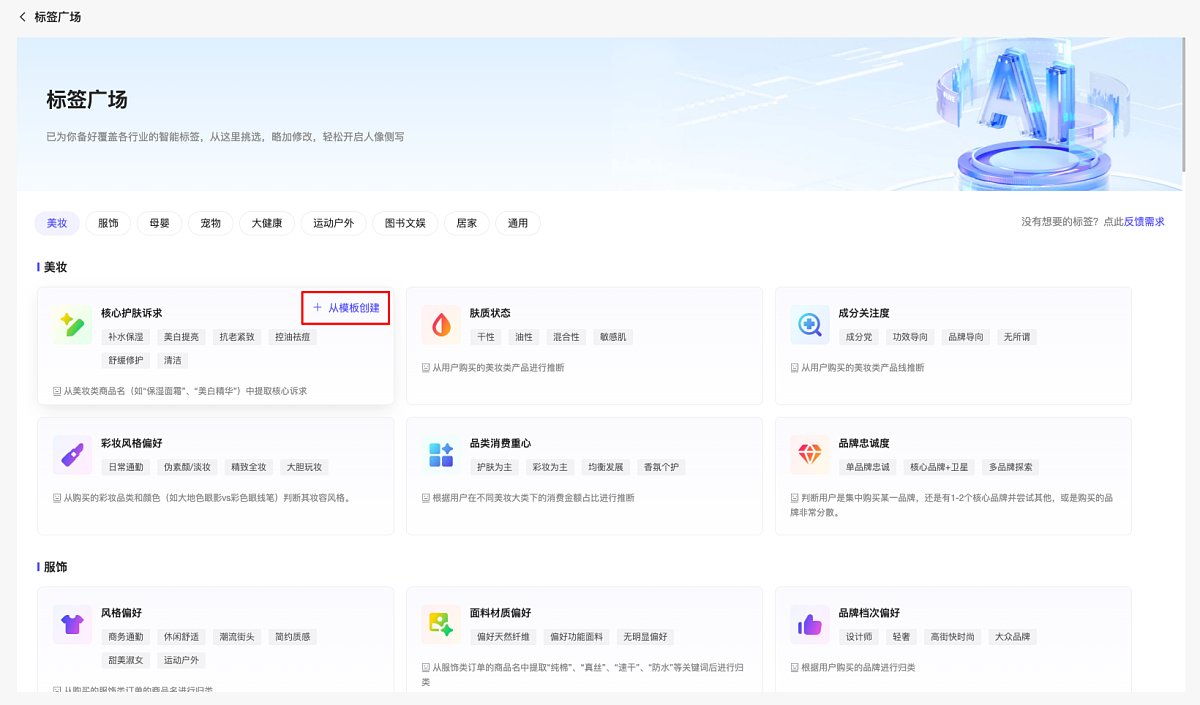
Task: Switch to the 大健康 tab
Action: [267, 223]
